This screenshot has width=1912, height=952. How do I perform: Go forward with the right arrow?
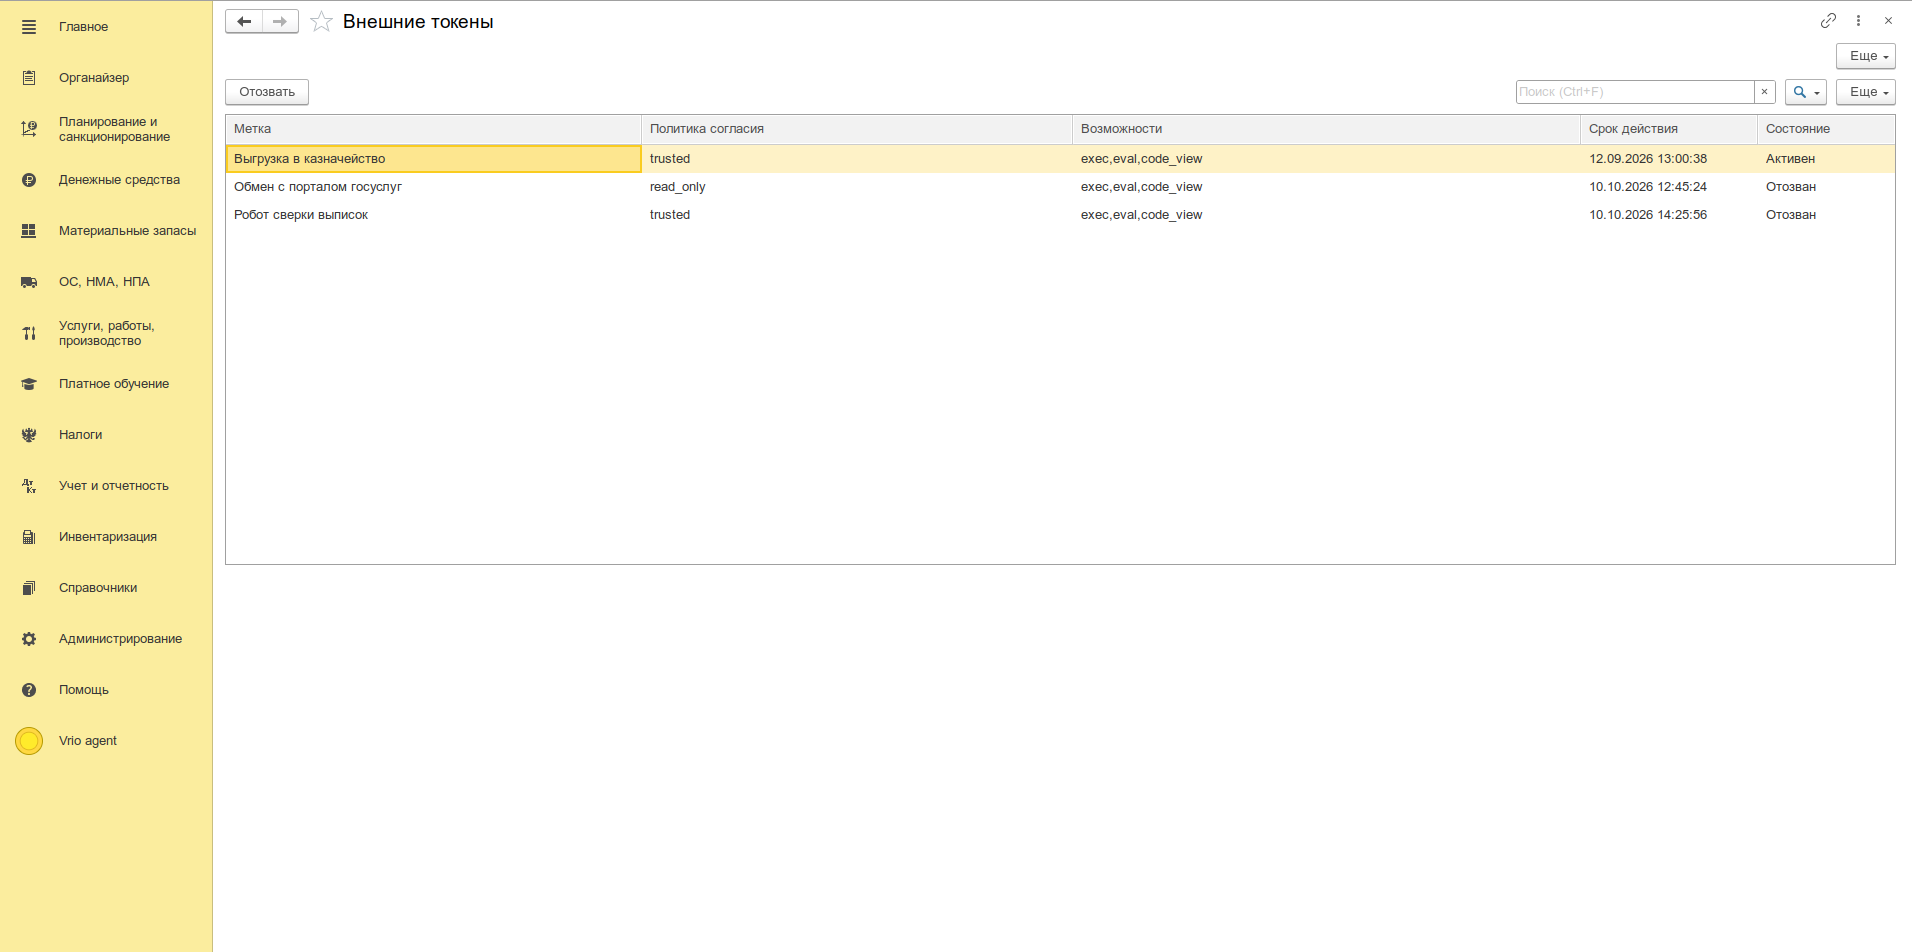tap(280, 21)
